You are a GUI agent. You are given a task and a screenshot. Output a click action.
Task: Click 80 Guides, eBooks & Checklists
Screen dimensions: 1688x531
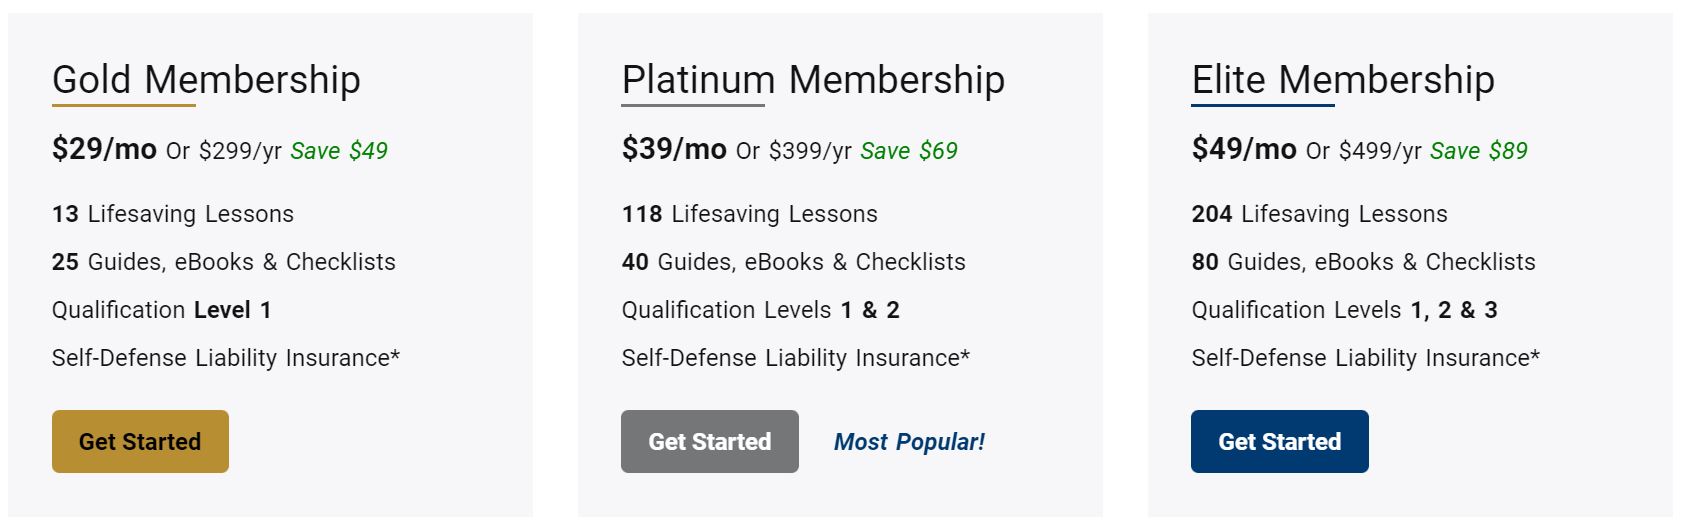(1363, 262)
